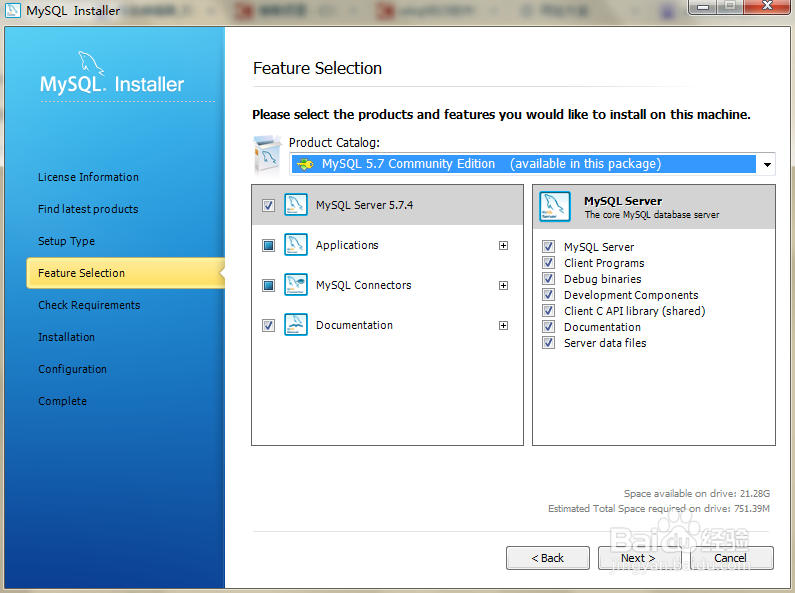Select the Applications row label
The height and width of the screenshot is (593, 795).
coord(347,245)
